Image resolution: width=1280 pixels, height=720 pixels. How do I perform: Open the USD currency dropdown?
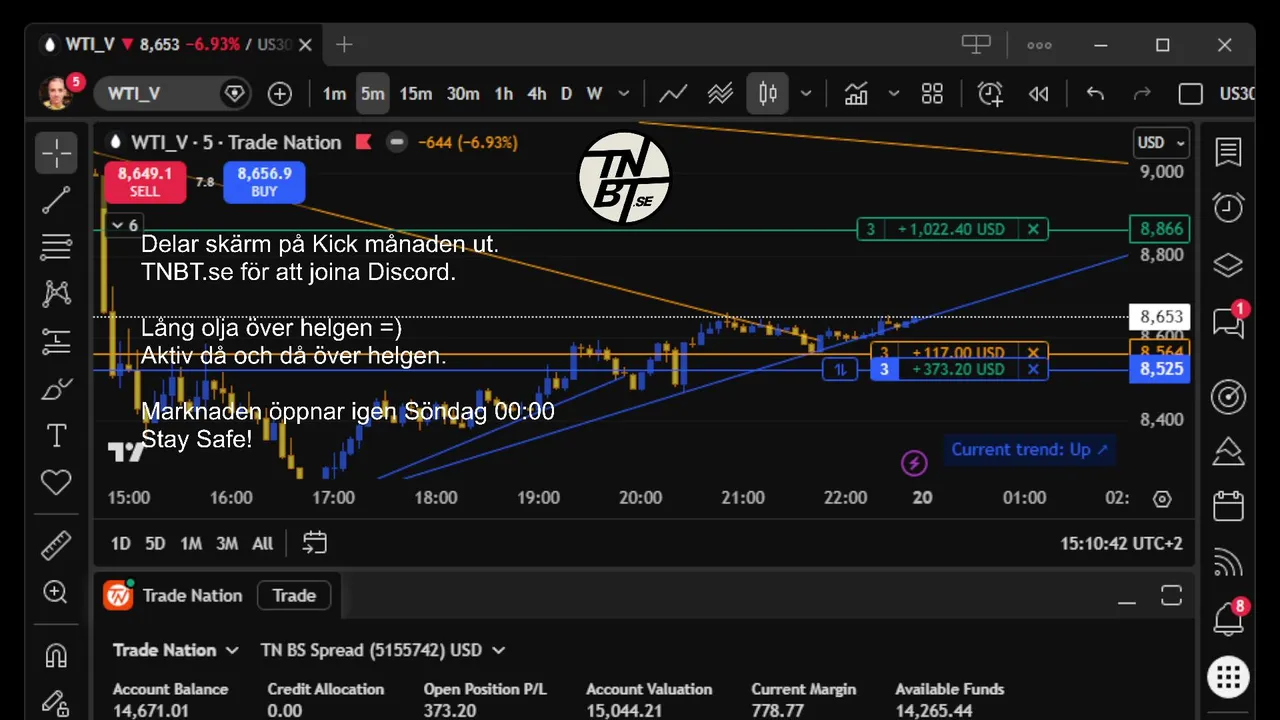point(1161,142)
